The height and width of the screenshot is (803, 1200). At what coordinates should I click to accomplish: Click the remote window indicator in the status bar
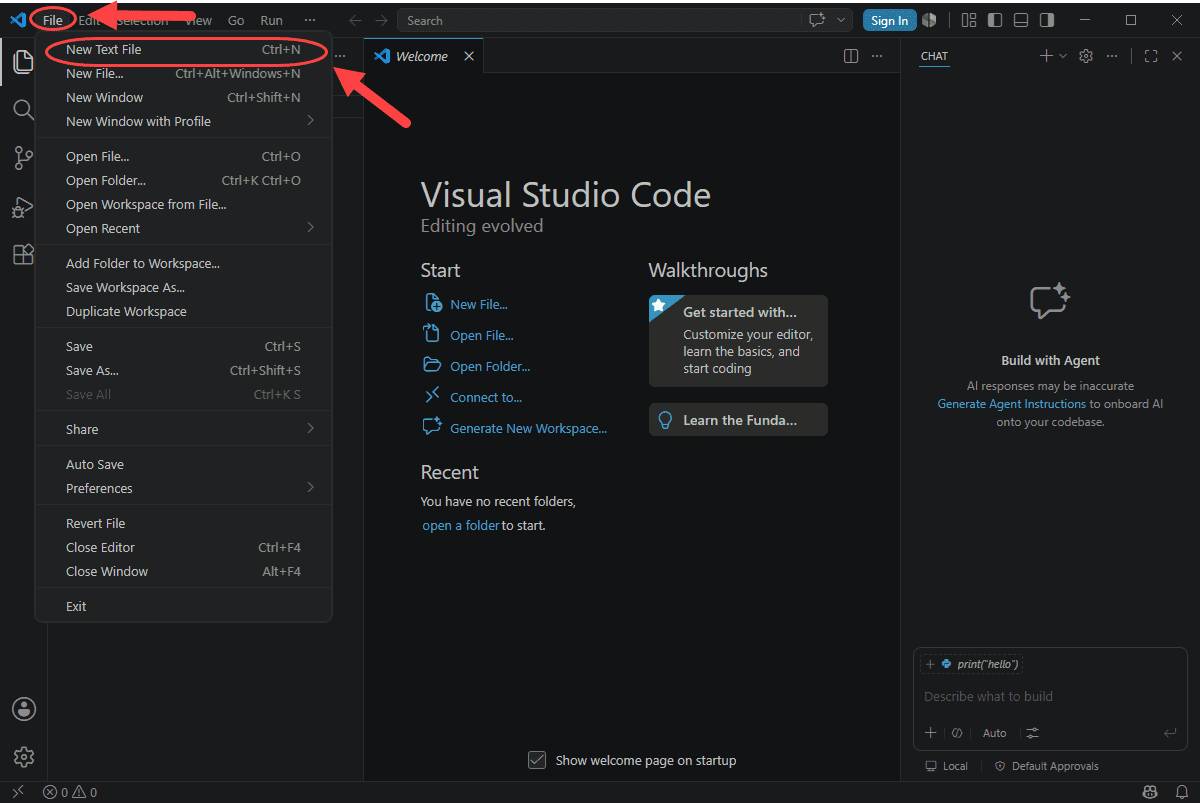coord(17,792)
